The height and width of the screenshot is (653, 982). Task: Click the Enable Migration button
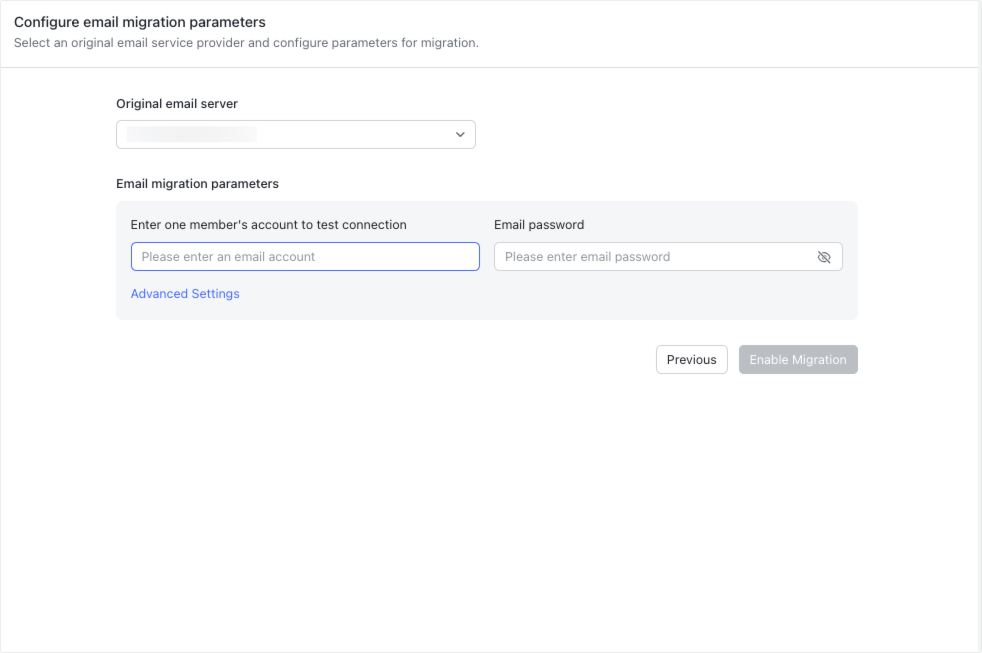(x=798, y=359)
